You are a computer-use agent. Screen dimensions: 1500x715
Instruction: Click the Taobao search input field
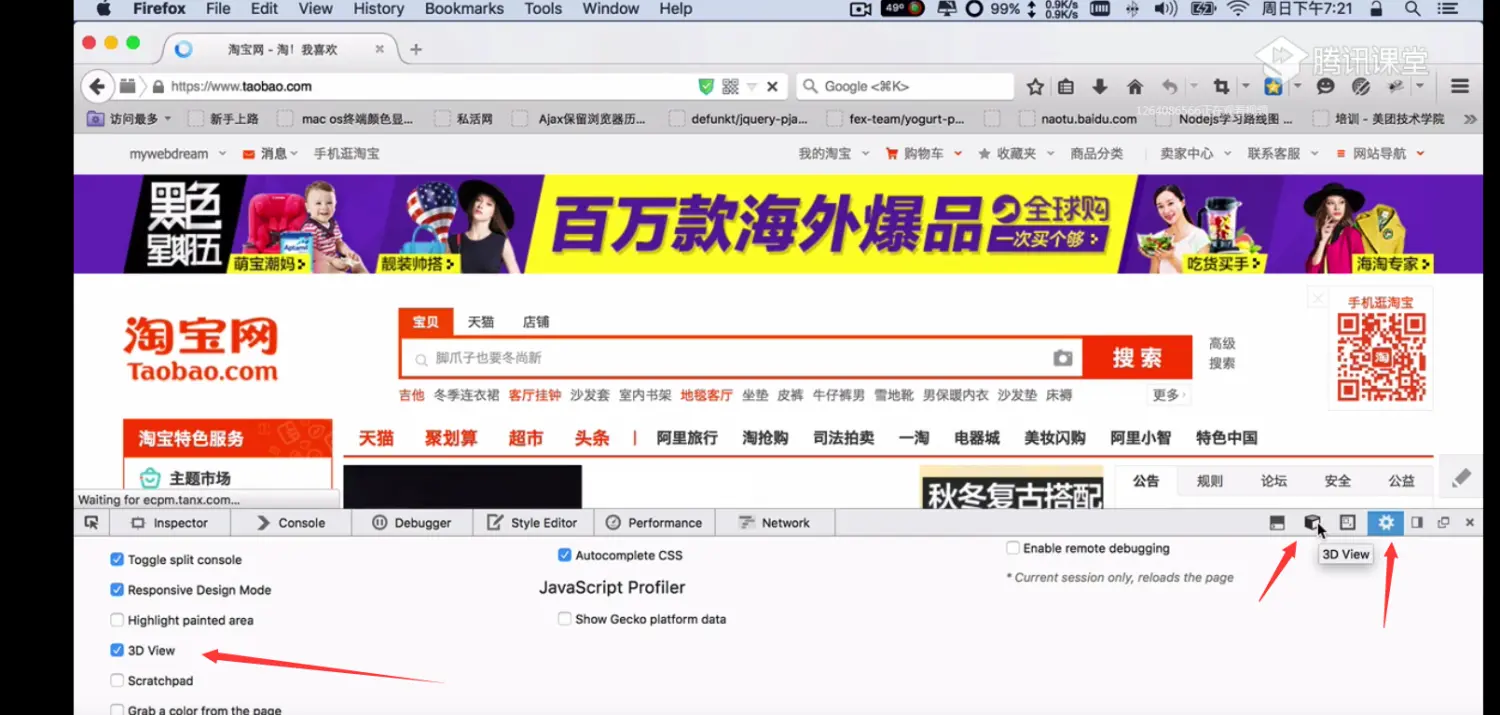740,358
